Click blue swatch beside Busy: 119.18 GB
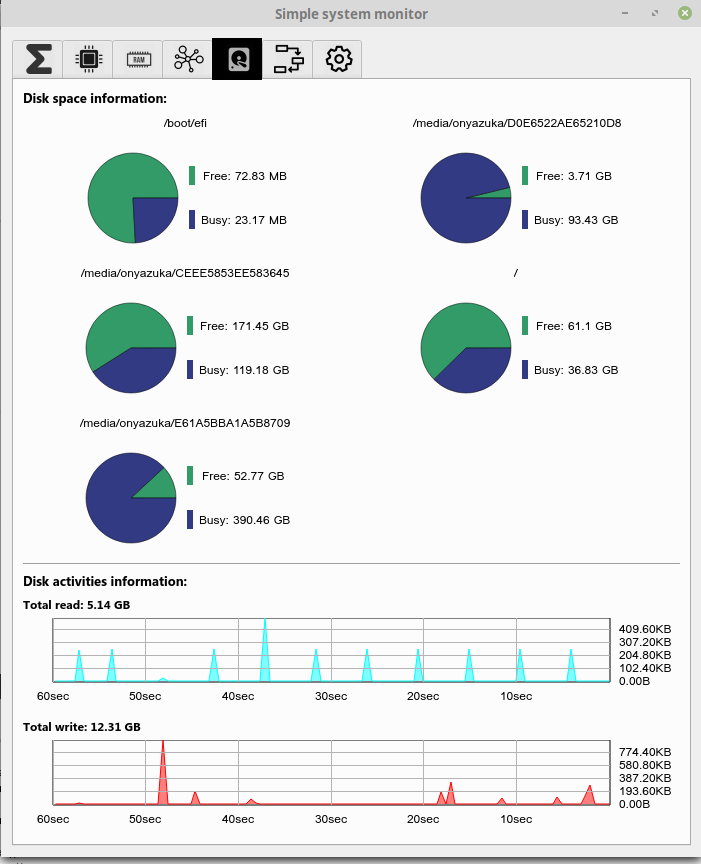Image resolution: width=701 pixels, height=864 pixels. [x=190, y=369]
